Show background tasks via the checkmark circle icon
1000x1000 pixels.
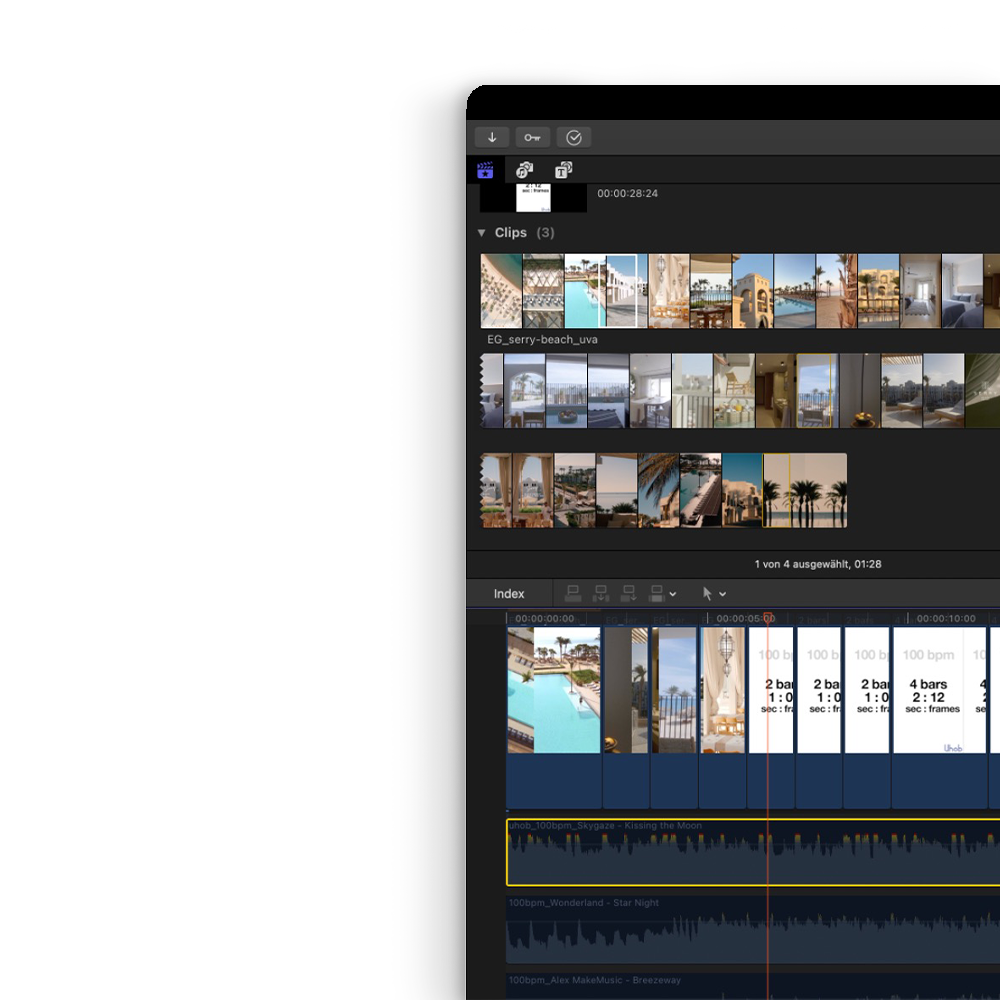click(573, 137)
